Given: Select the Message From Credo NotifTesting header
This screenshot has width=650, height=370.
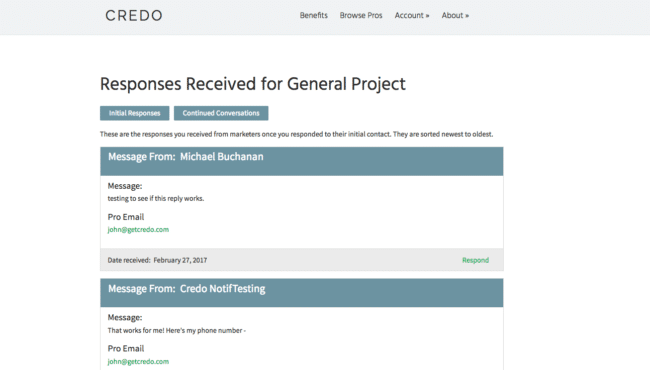Looking at the screenshot, I should click(x=302, y=293).
